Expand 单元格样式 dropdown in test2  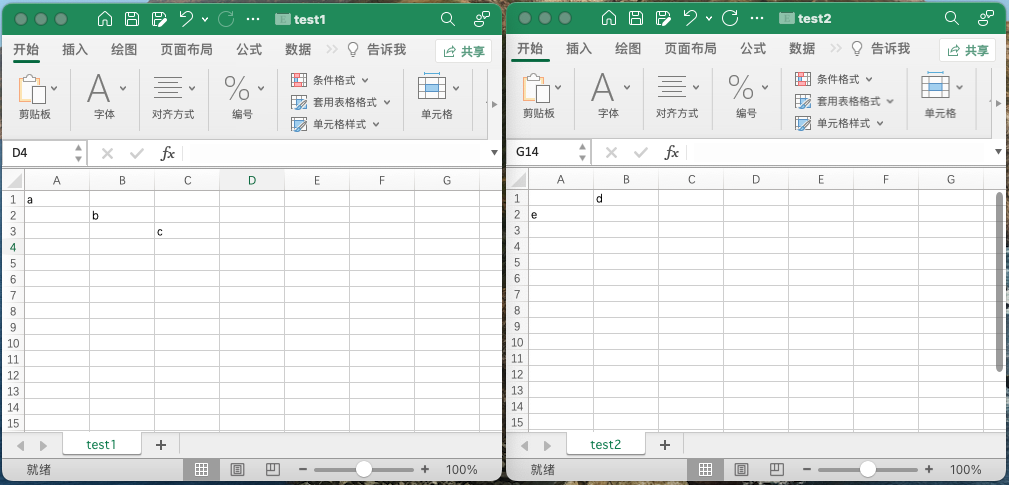point(880,124)
